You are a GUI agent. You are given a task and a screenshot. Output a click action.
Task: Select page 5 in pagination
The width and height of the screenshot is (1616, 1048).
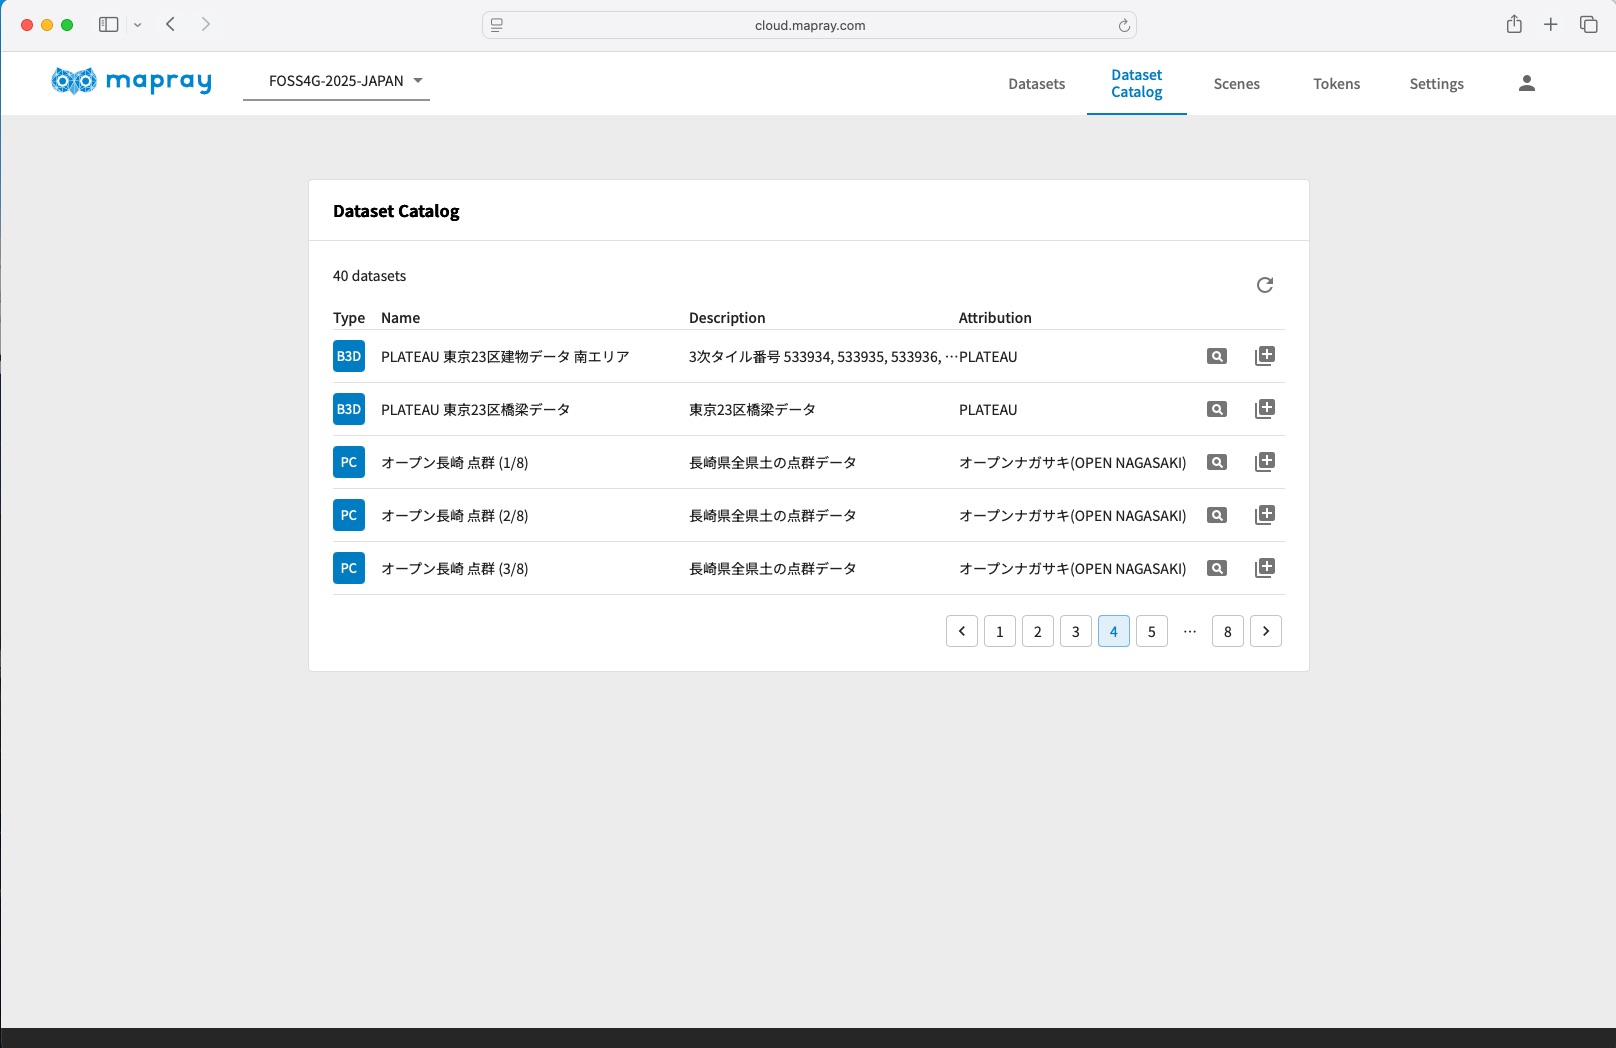click(1151, 631)
